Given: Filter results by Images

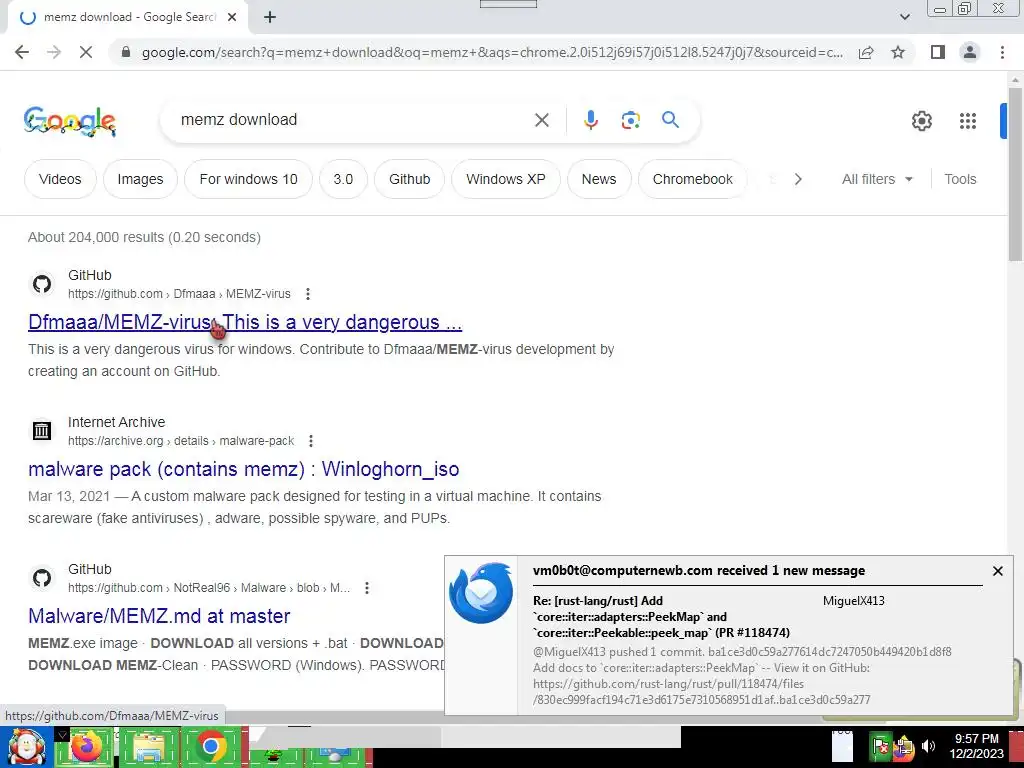Looking at the screenshot, I should point(140,179).
